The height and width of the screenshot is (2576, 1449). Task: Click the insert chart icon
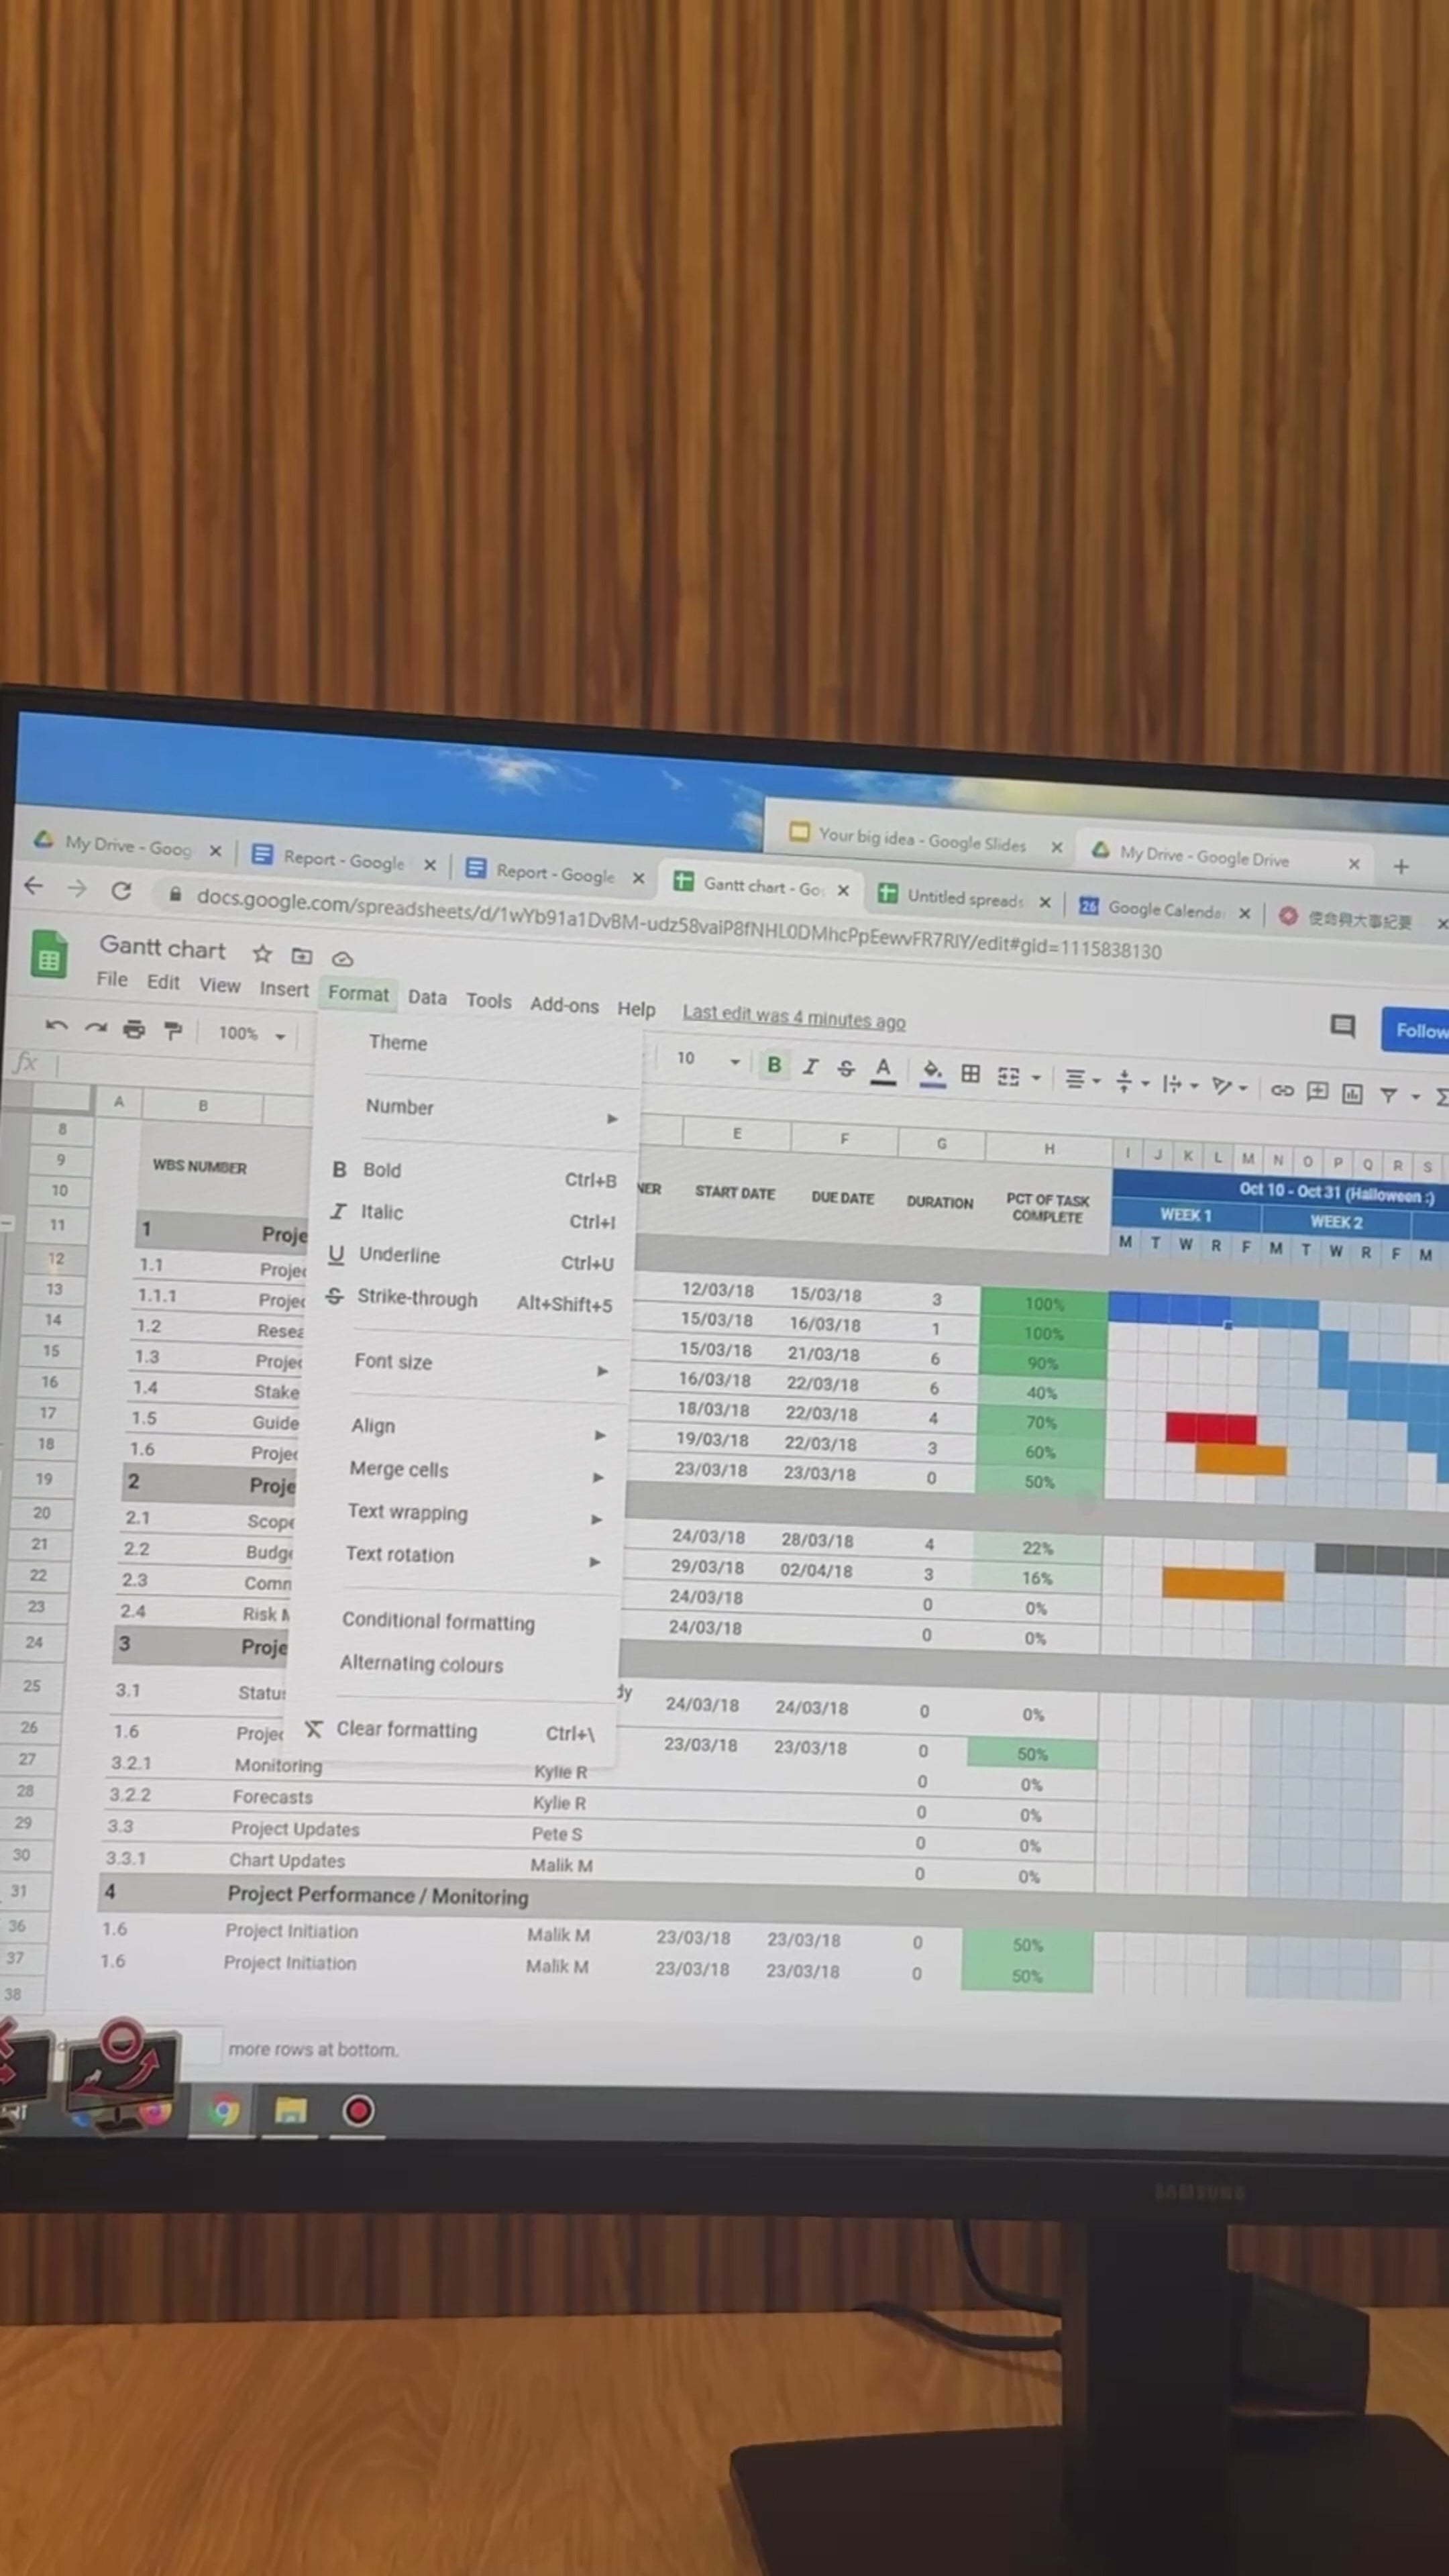[x=1352, y=1093]
